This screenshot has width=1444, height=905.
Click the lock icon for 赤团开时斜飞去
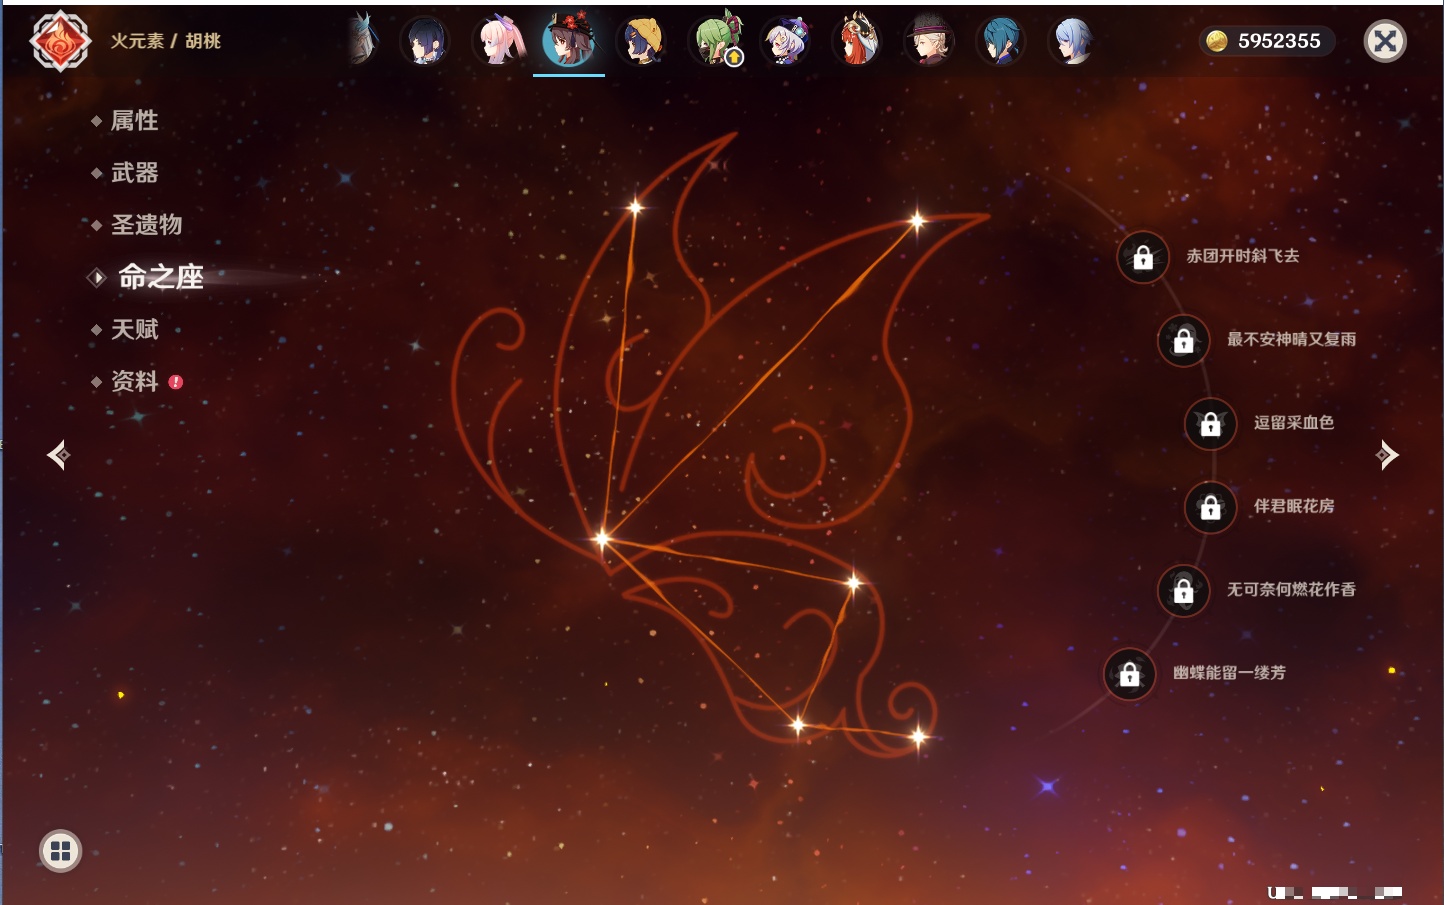[1143, 258]
